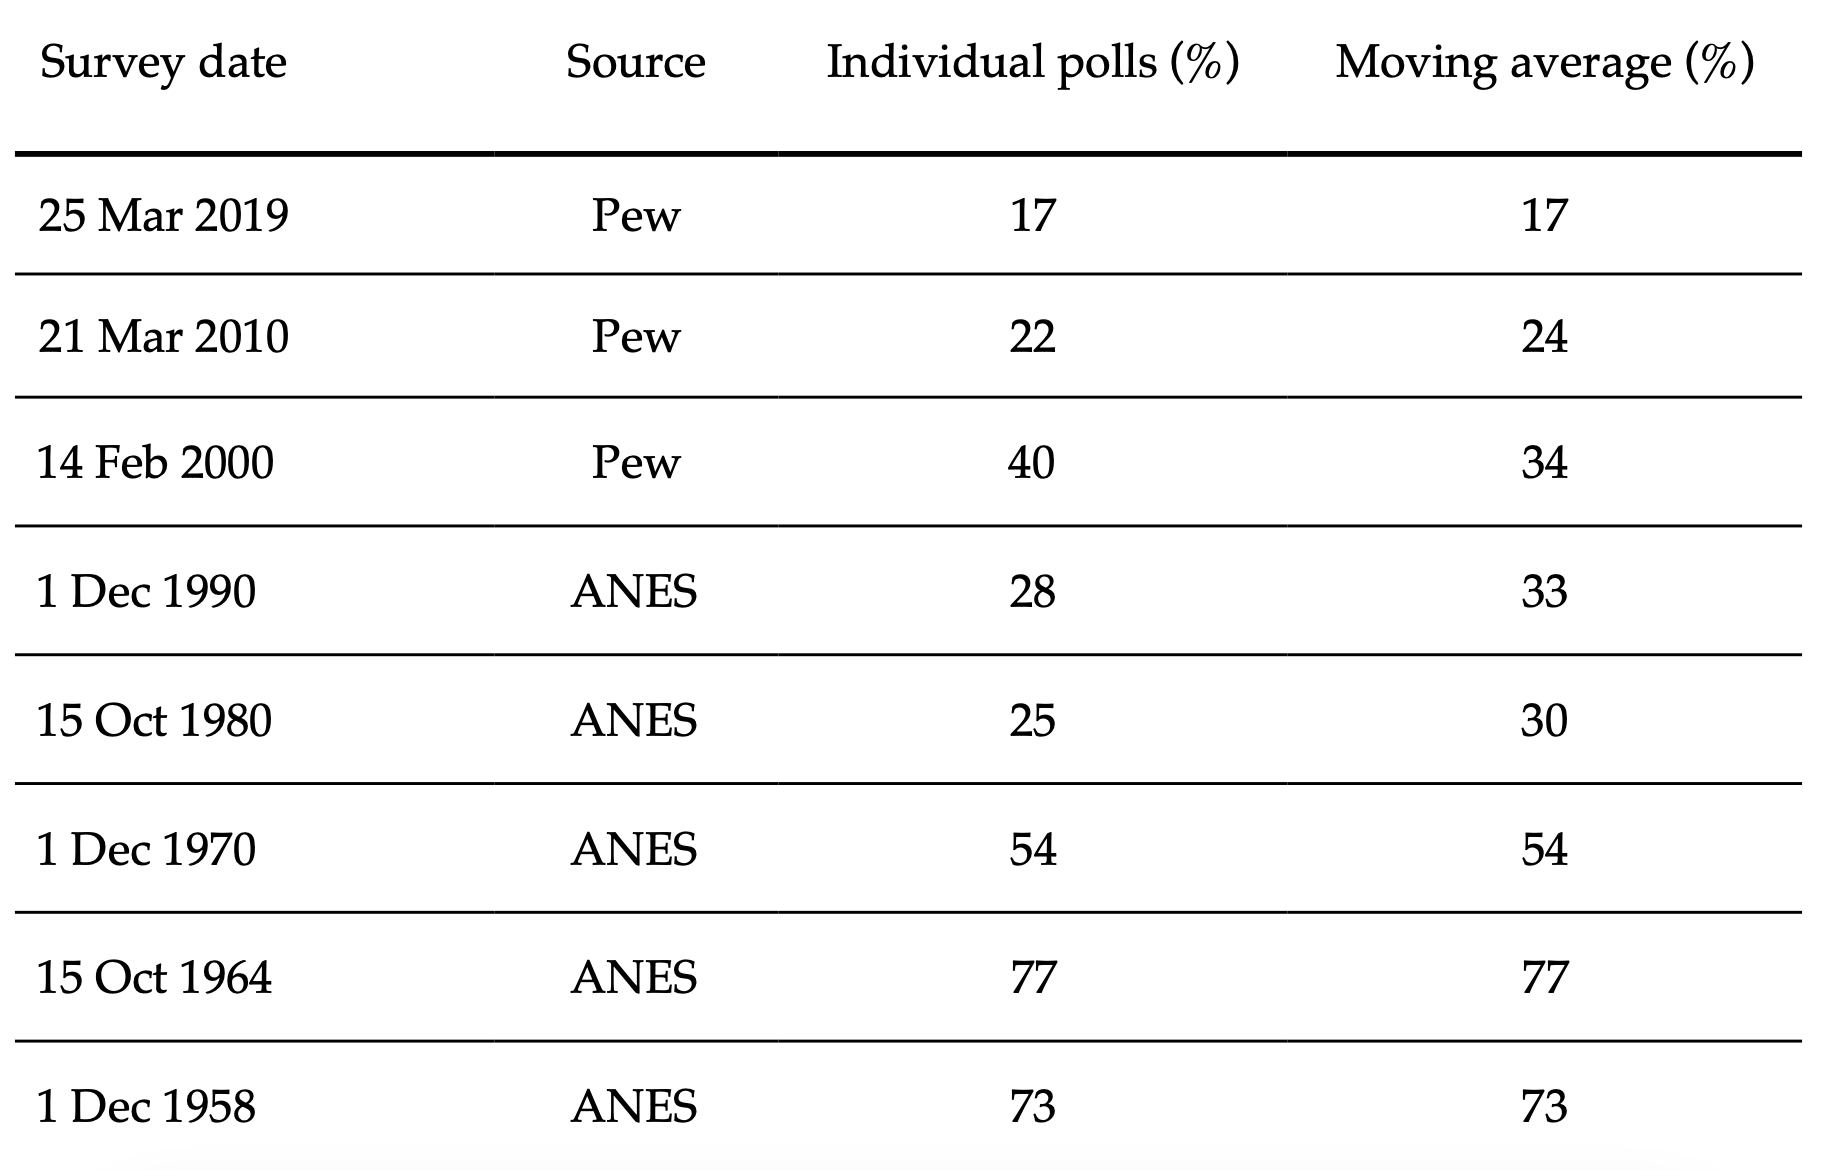Select the "1 Dec 1958" date cell
This screenshot has width=1824, height=1170.
click(x=146, y=1107)
